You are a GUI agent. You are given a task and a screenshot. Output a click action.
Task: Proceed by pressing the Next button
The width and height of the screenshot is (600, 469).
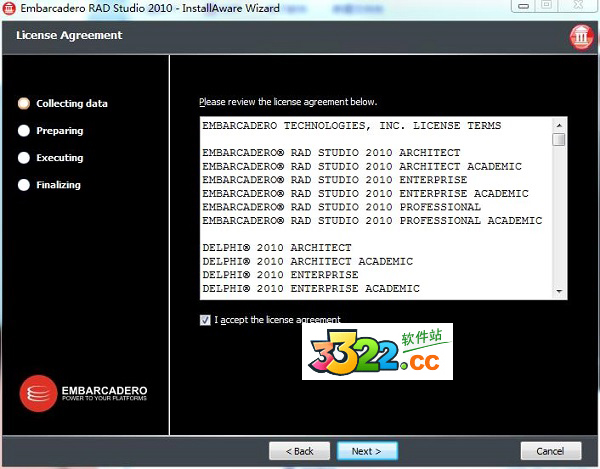click(367, 451)
